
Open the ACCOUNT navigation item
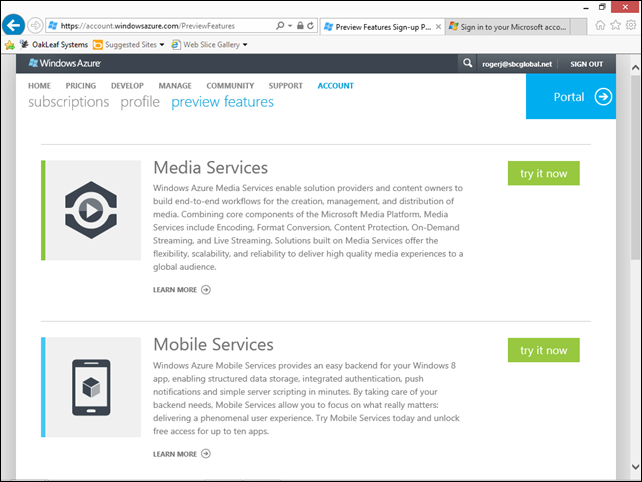pyautogui.click(x=335, y=86)
